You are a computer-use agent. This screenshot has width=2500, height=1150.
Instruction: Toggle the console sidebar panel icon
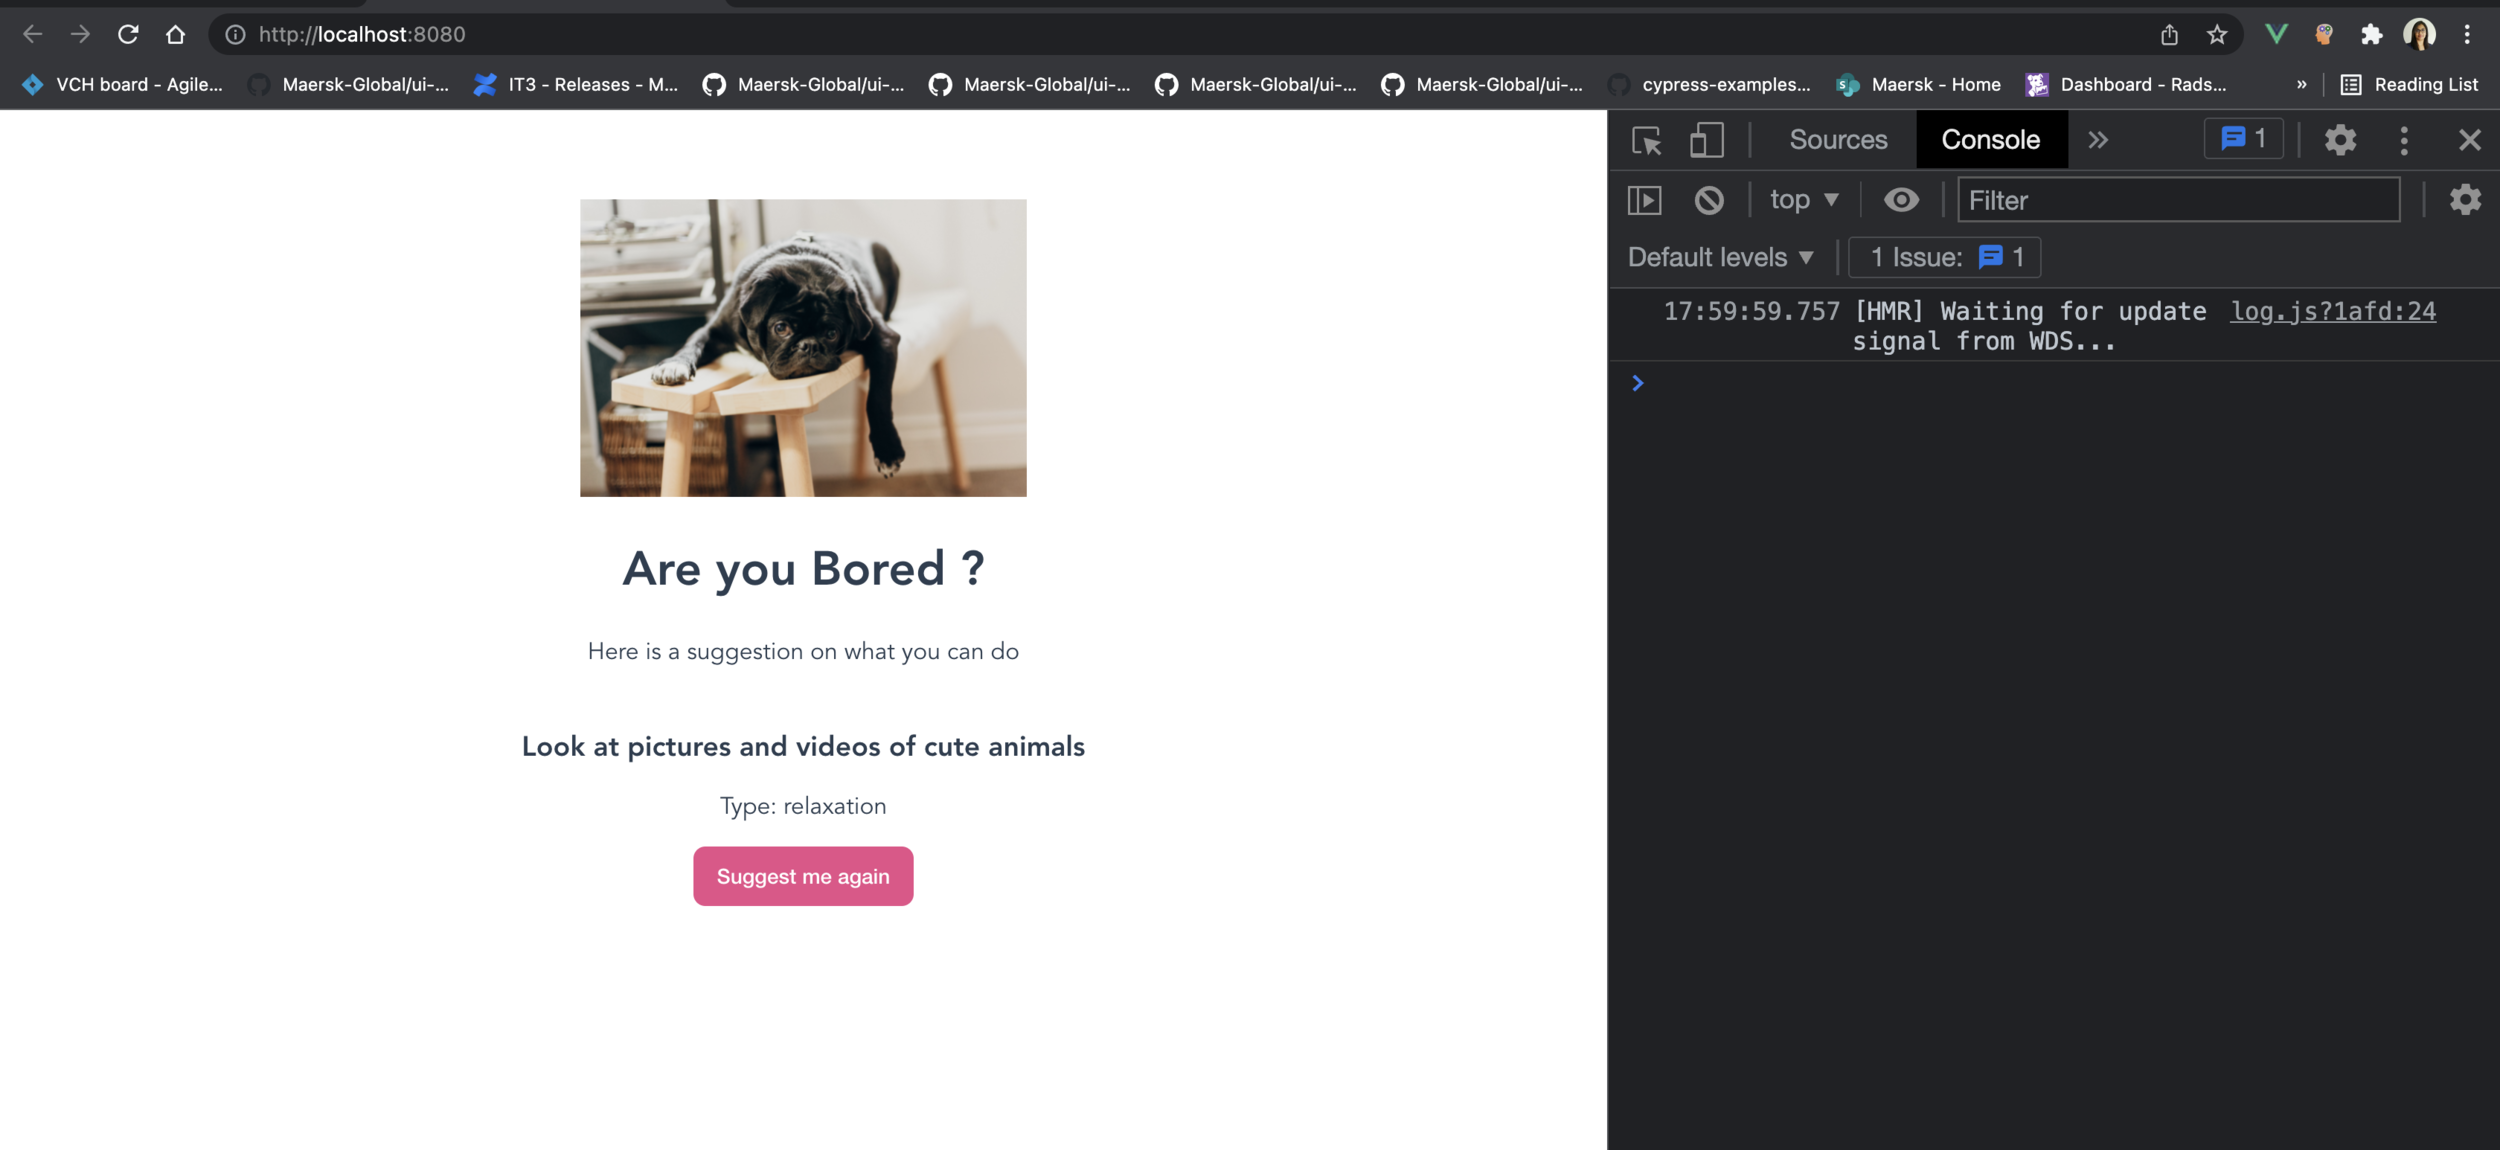pos(1644,200)
